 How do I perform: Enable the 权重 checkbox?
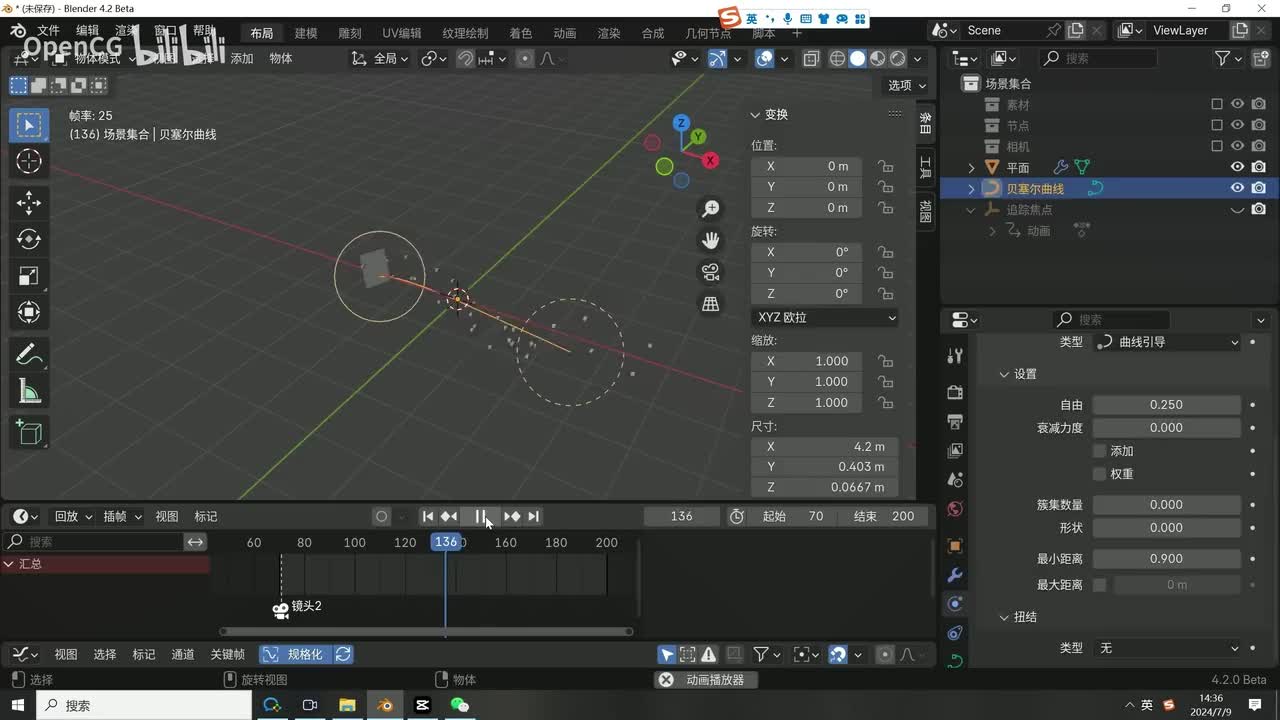(x=1100, y=474)
